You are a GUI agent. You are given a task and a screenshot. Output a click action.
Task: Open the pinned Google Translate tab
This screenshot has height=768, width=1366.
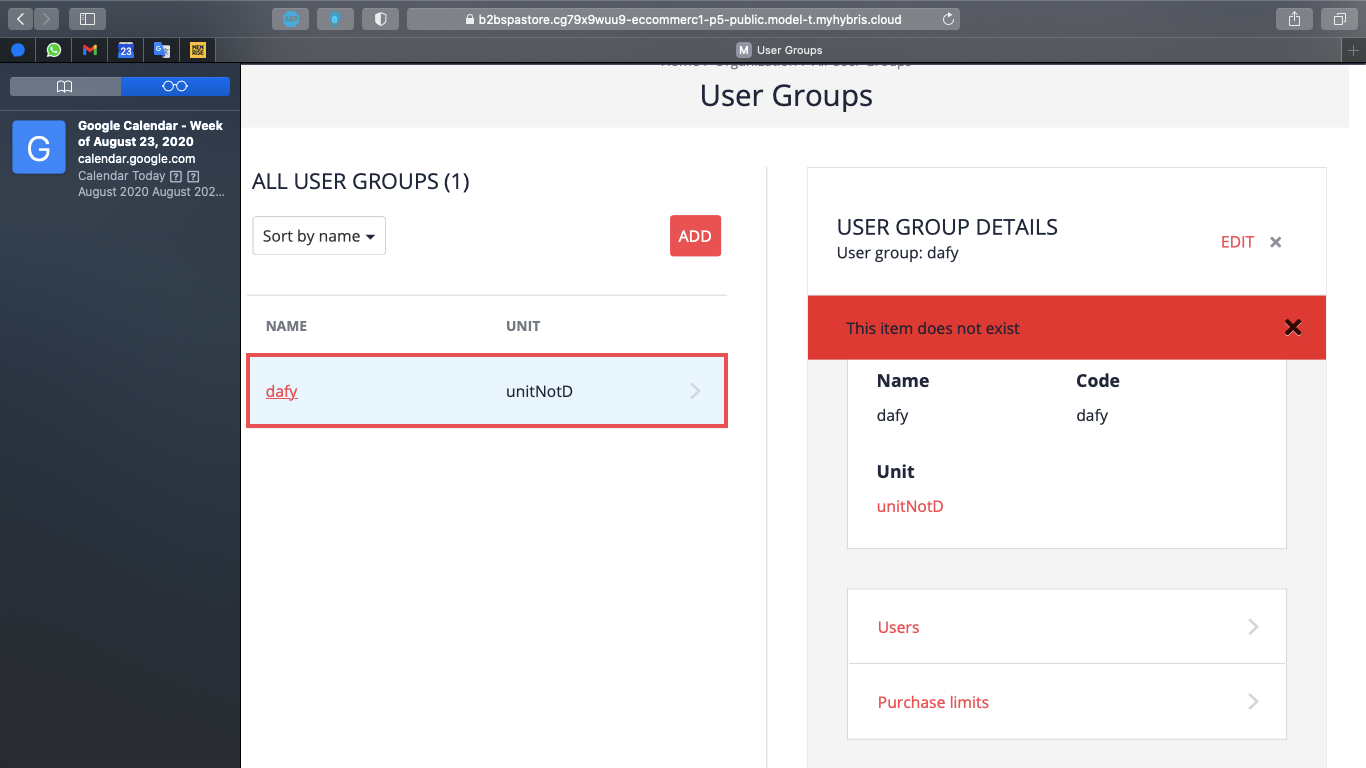click(162, 50)
